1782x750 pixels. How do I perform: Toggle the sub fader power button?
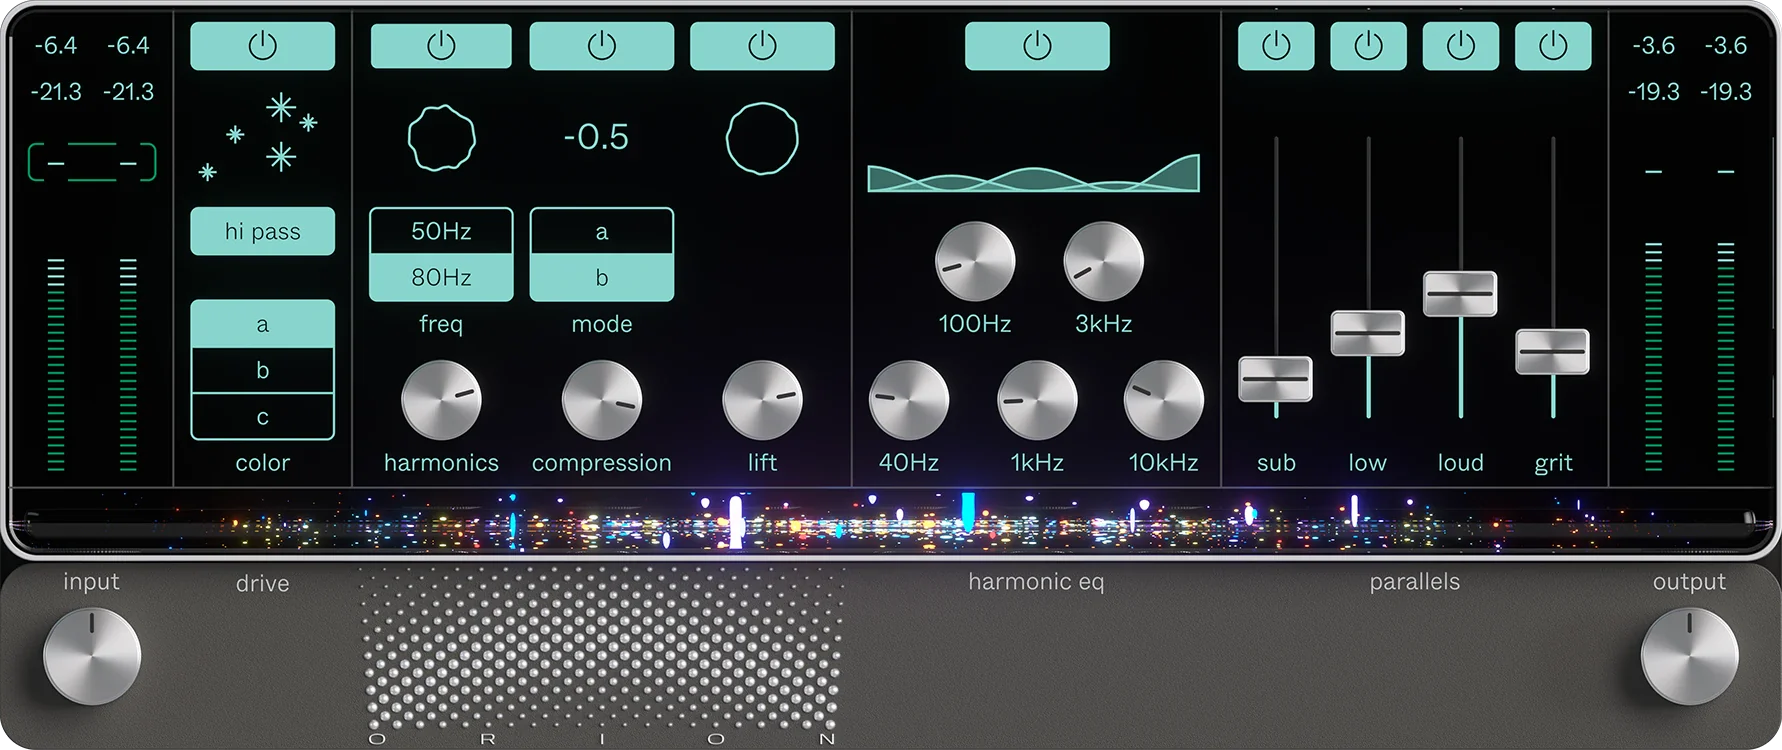click(1276, 46)
